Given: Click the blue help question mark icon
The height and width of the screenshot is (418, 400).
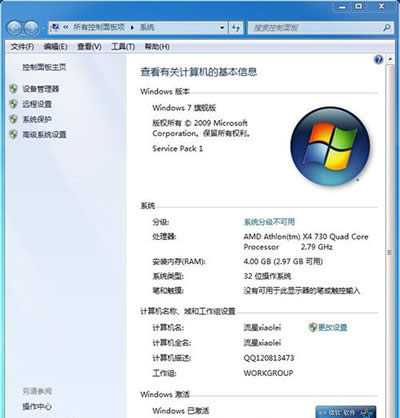Looking at the screenshot, I should coord(379,60).
